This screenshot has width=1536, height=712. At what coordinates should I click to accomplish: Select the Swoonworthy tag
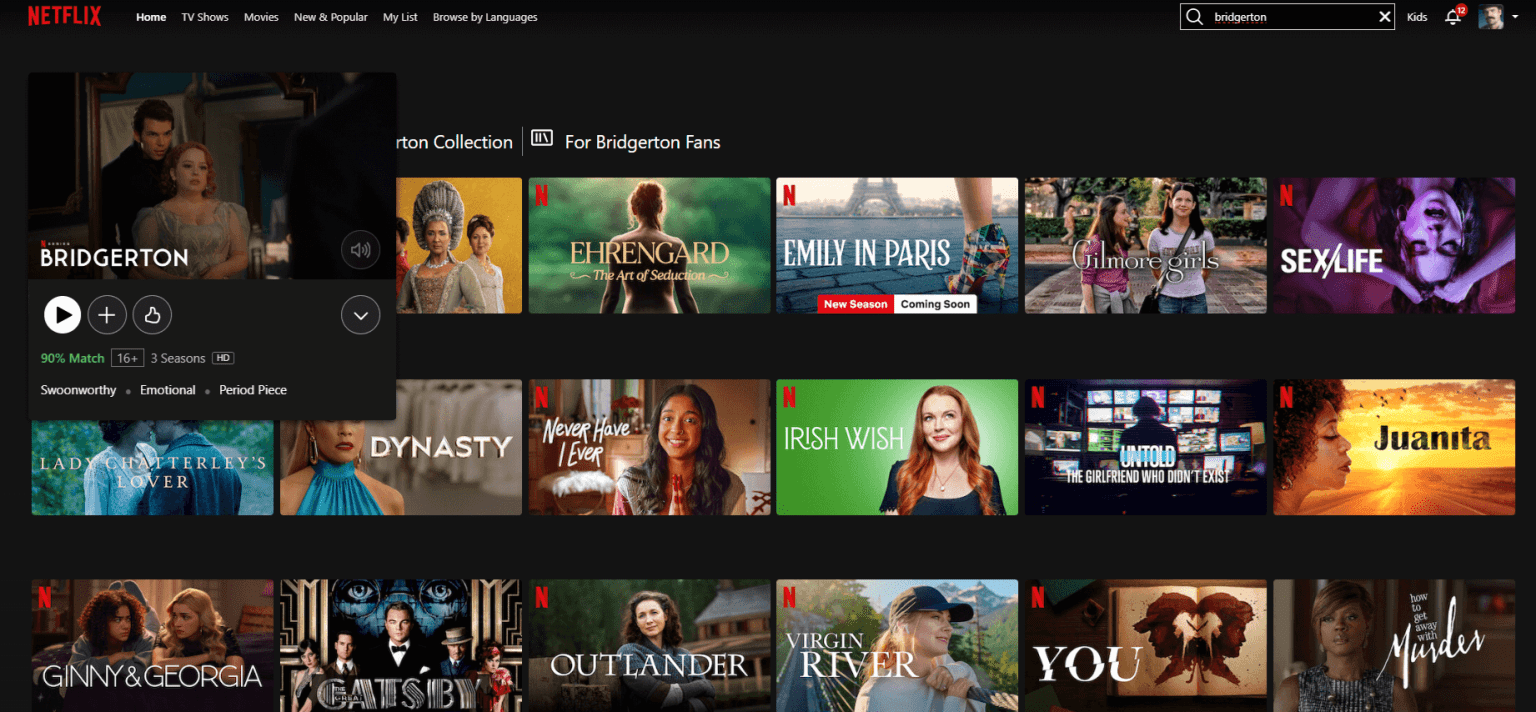[78, 390]
